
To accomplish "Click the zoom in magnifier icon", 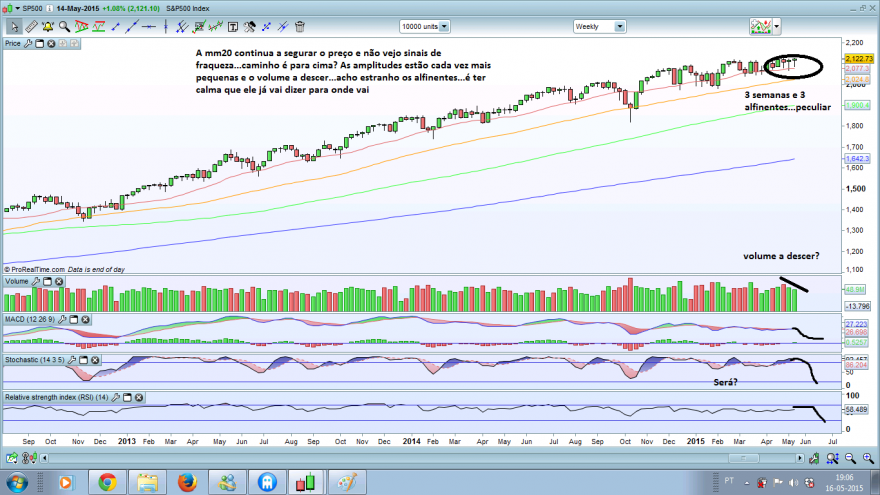I will pos(868,459).
